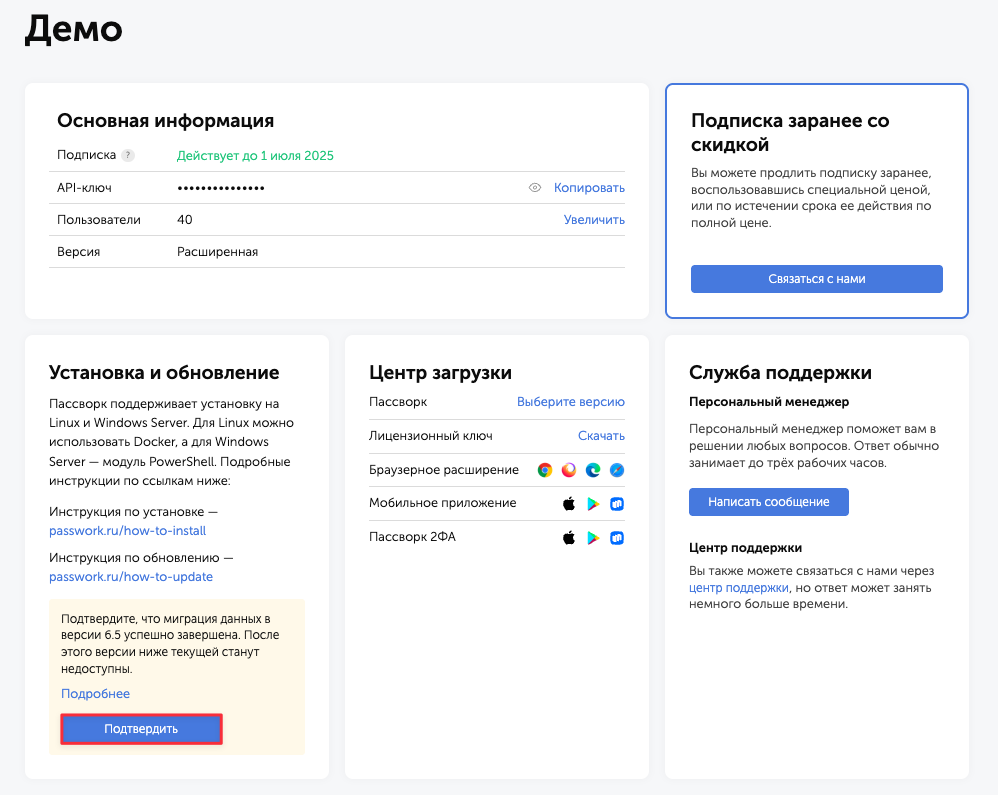This screenshot has width=998, height=795.
Task: Click the API-ключ row label
Action: tap(85, 188)
